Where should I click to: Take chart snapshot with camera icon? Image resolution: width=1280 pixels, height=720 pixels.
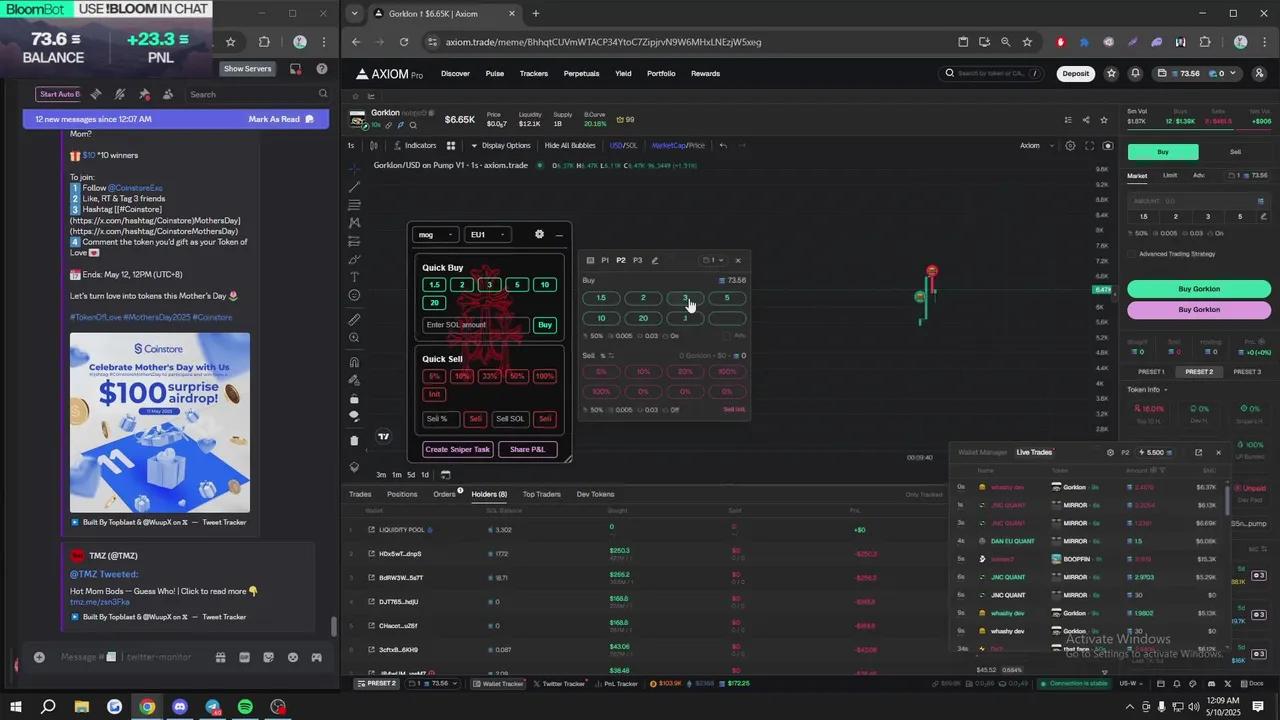pos(1108,145)
